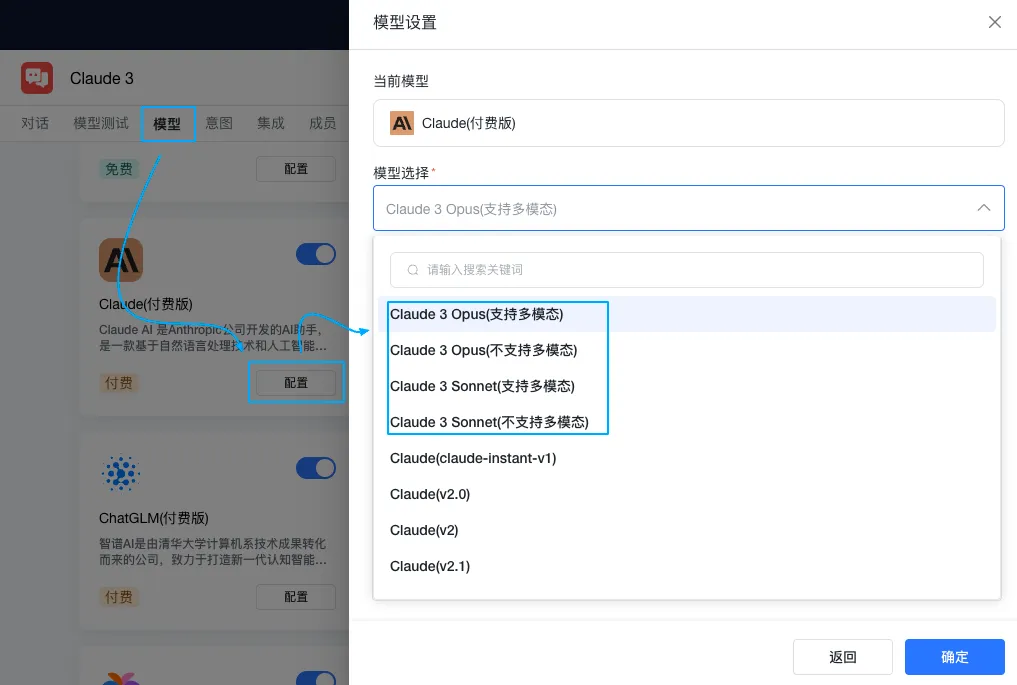
Task: Click the Anthropic icon in the 当前模型 field
Action: pyautogui.click(x=401, y=123)
